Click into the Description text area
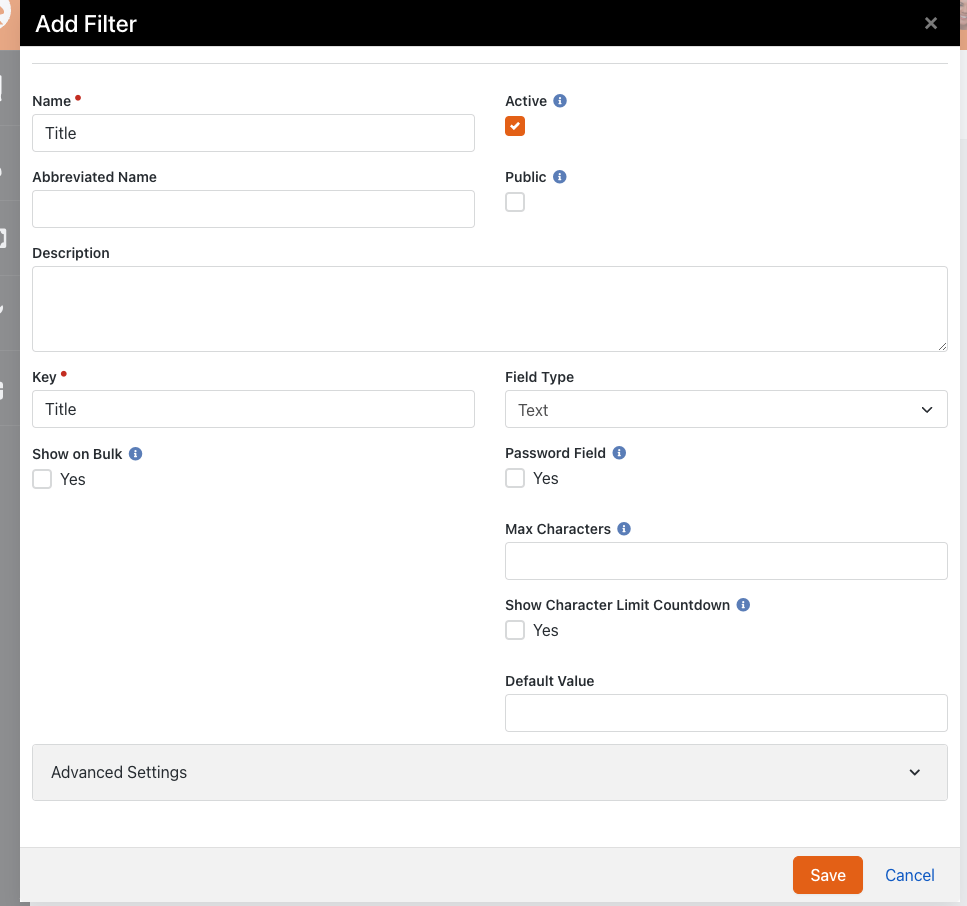 tap(490, 309)
